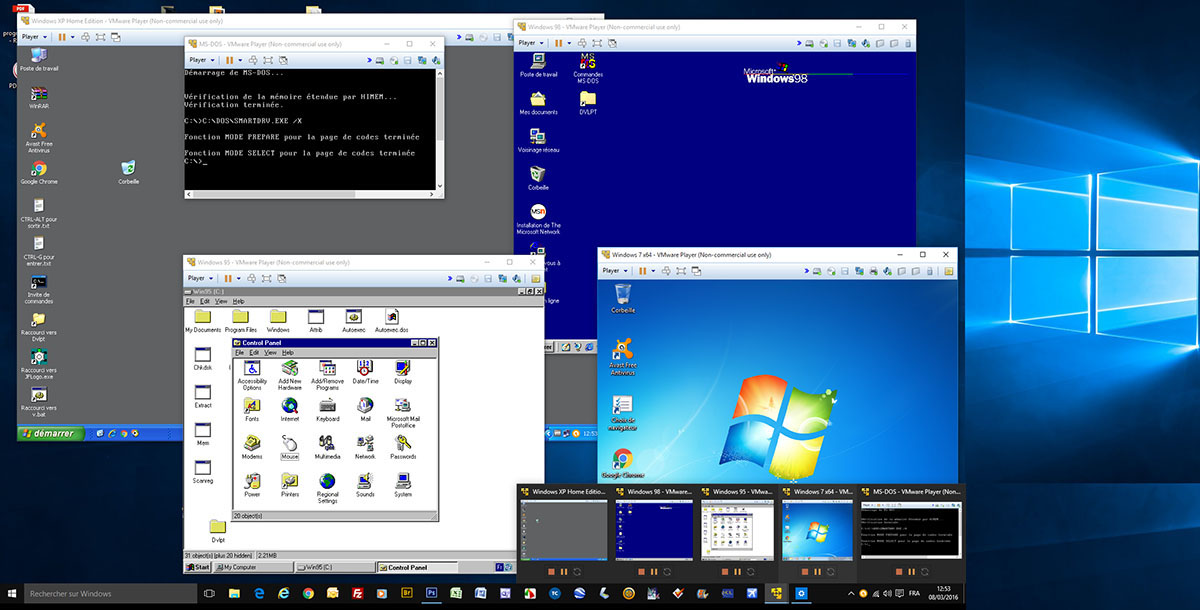This screenshot has height=610, width=1200.
Task: Open Add New Hardware applet
Action: [x=290, y=375]
